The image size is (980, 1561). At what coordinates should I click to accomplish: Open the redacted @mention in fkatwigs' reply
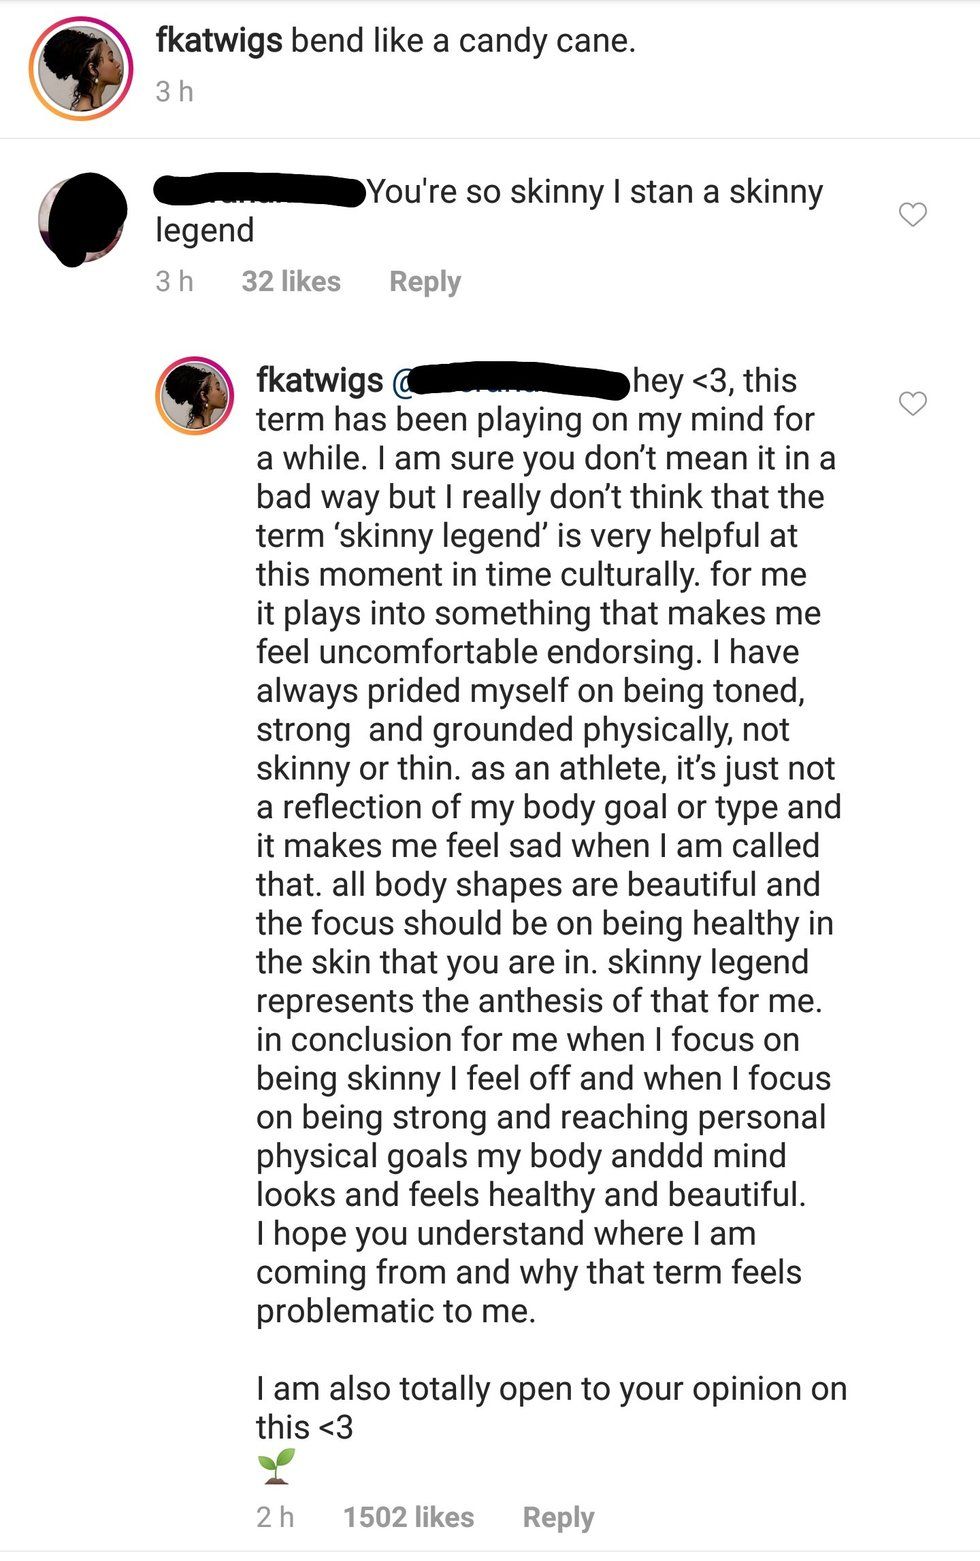510,381
